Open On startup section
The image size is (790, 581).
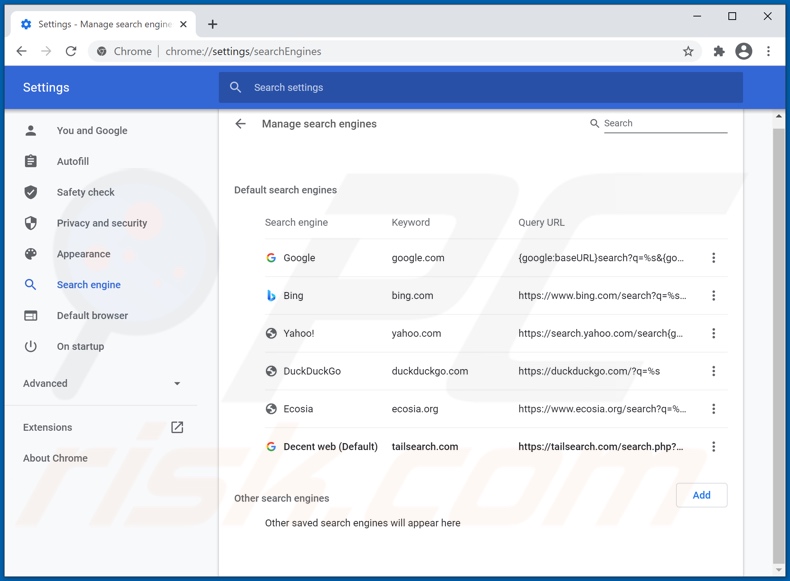click(80, 346)
